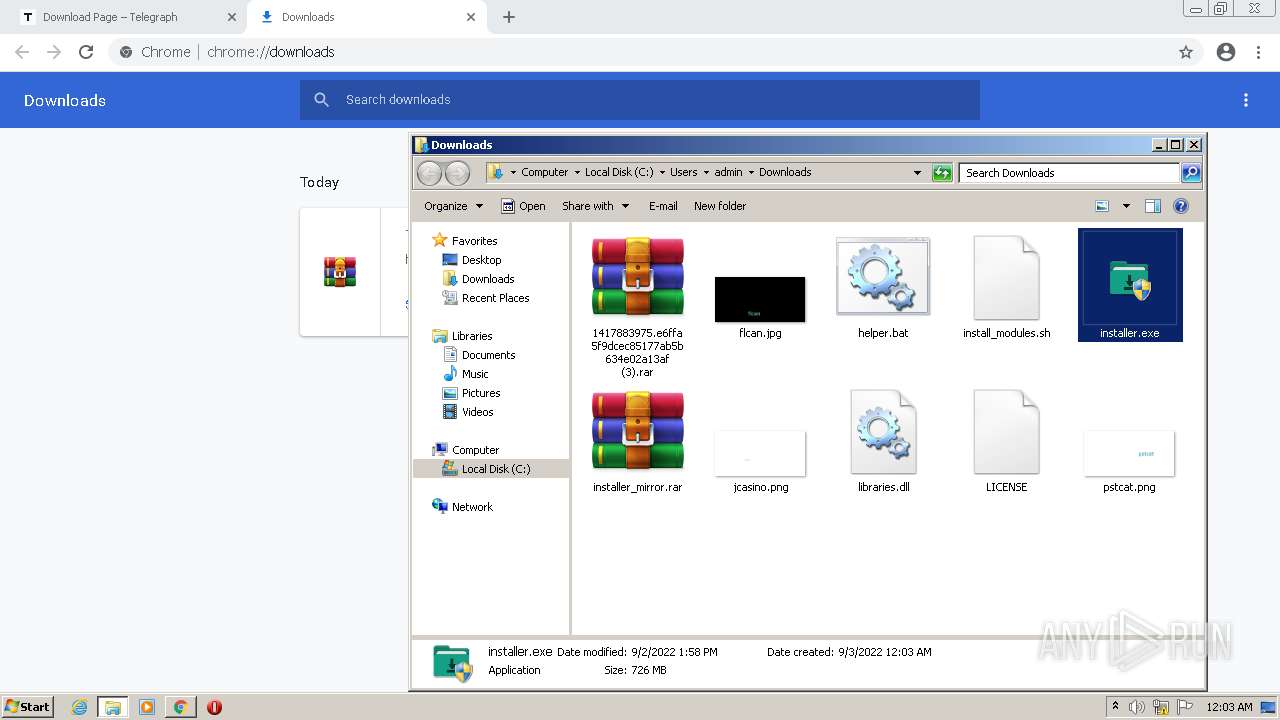Image resolution: width=1280 pixels, height=720 pixels.
Task: Click the Open toolbar button
Action: point(523,206)
